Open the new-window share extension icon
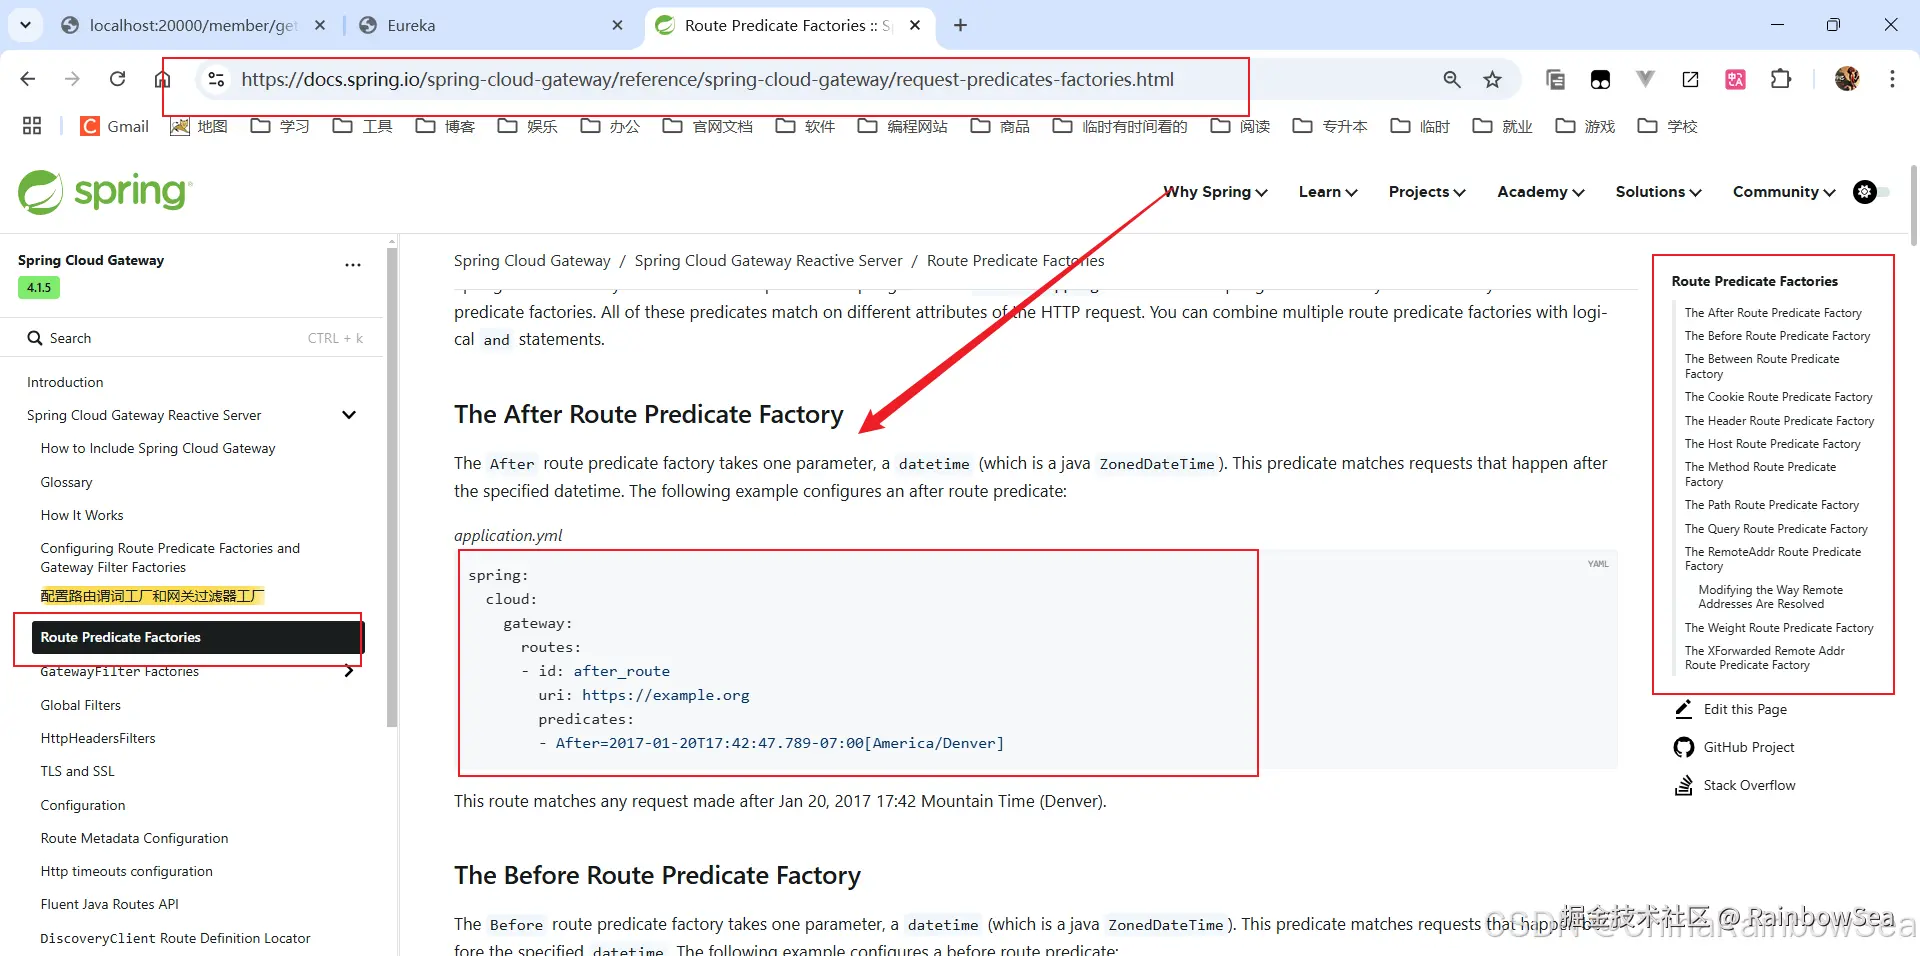1920x956 pixels. tap(1691, 79)
